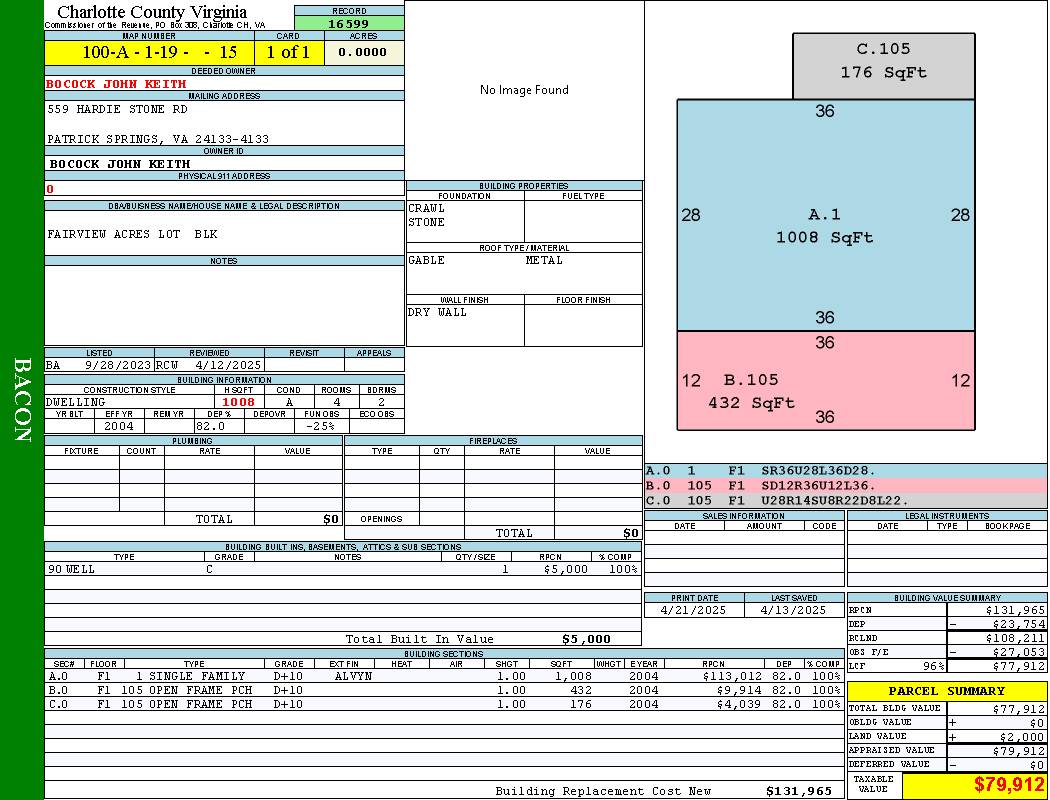Click sketch code line U28R14SU8R22D8L22.
The image size is (1050, 800).
point(835,500)
